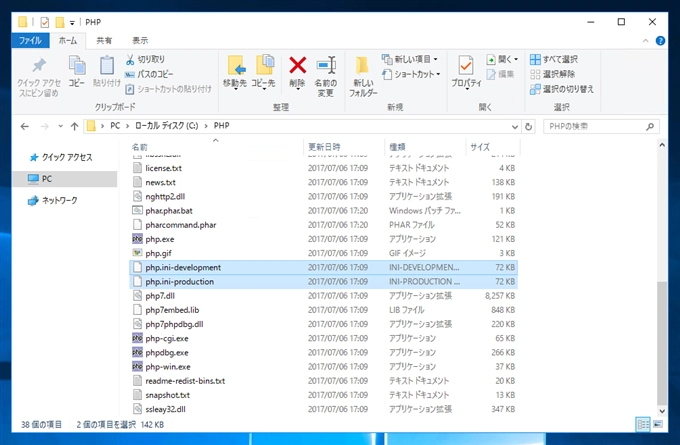Viewport: 680px width, 445px height.
Task: Select php.ini-production file
Action: (323, 282)
